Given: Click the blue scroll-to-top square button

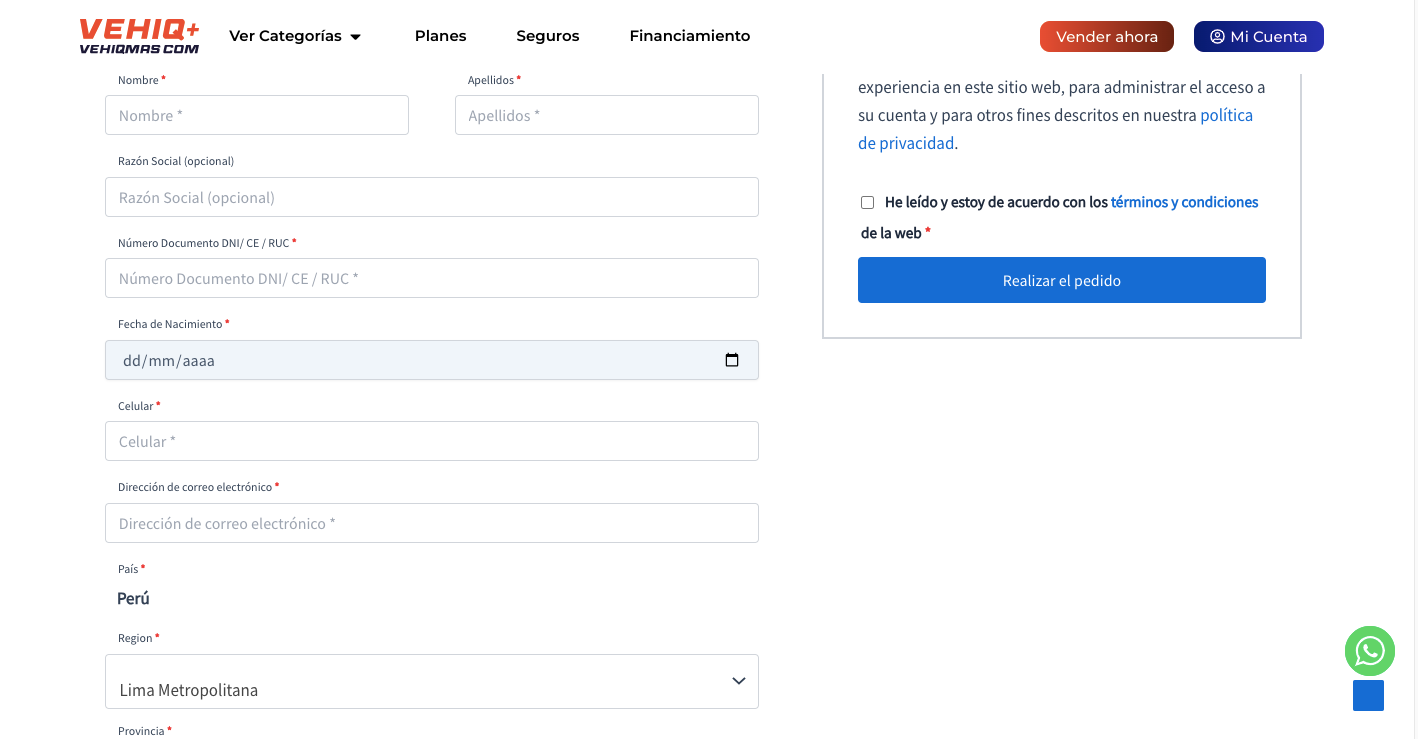Looking at the screenshot, I should coord(1368,695).
